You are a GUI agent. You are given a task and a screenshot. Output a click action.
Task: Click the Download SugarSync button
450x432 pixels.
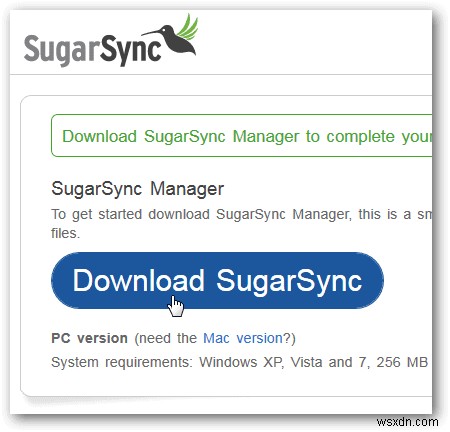click(x=217, y=280)
